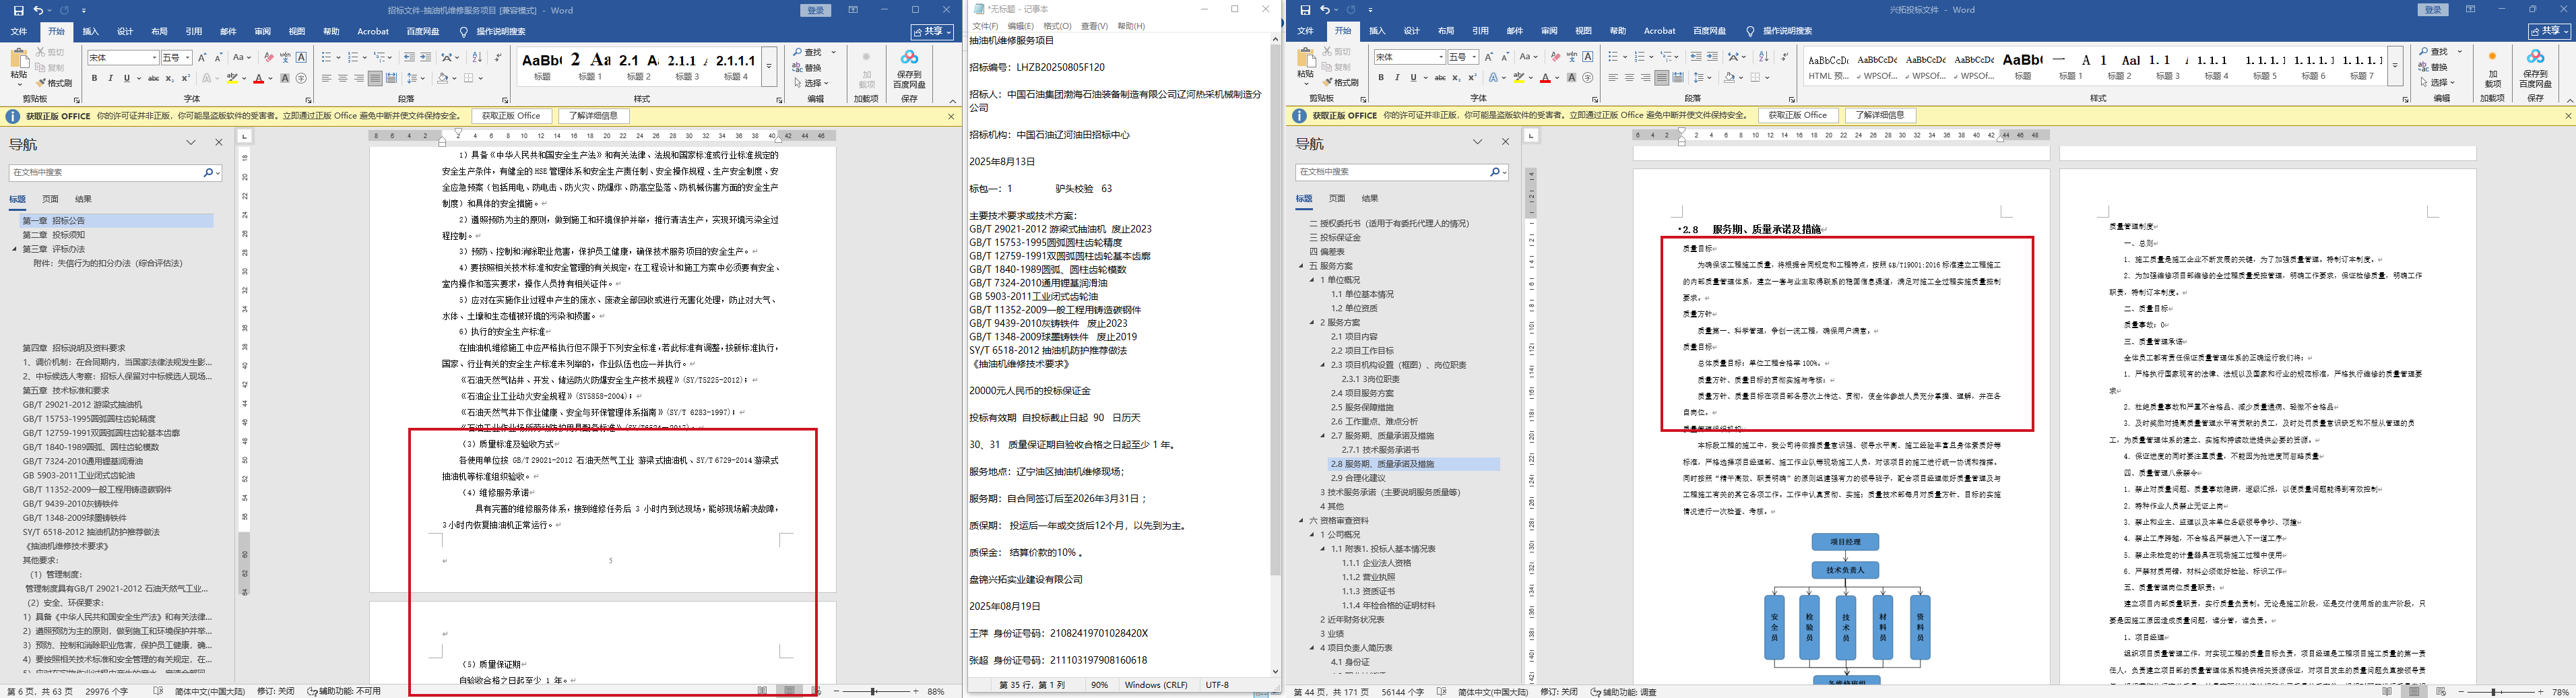Open ribbon display options in left Word title bar
2576x698 pixels.
(852, 10)
